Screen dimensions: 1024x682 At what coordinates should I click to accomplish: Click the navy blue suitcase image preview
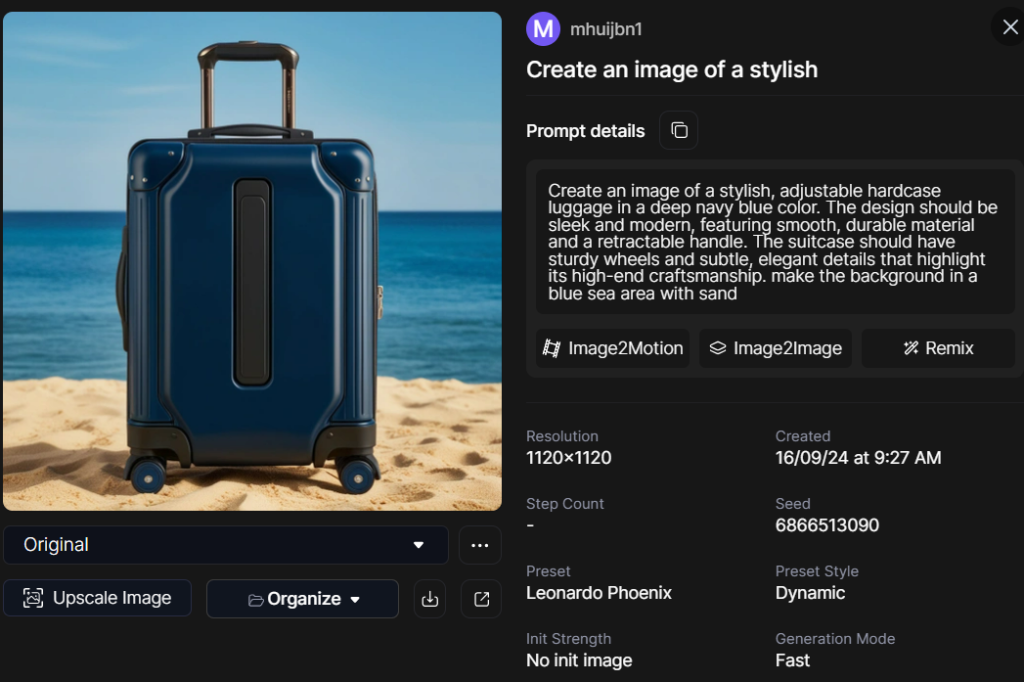tap(252, 261)
